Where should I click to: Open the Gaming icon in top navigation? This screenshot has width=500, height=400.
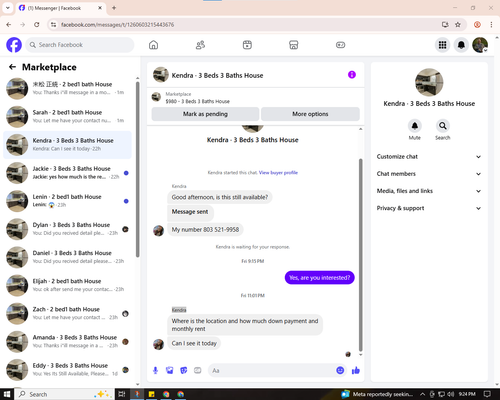coord(340,45)
